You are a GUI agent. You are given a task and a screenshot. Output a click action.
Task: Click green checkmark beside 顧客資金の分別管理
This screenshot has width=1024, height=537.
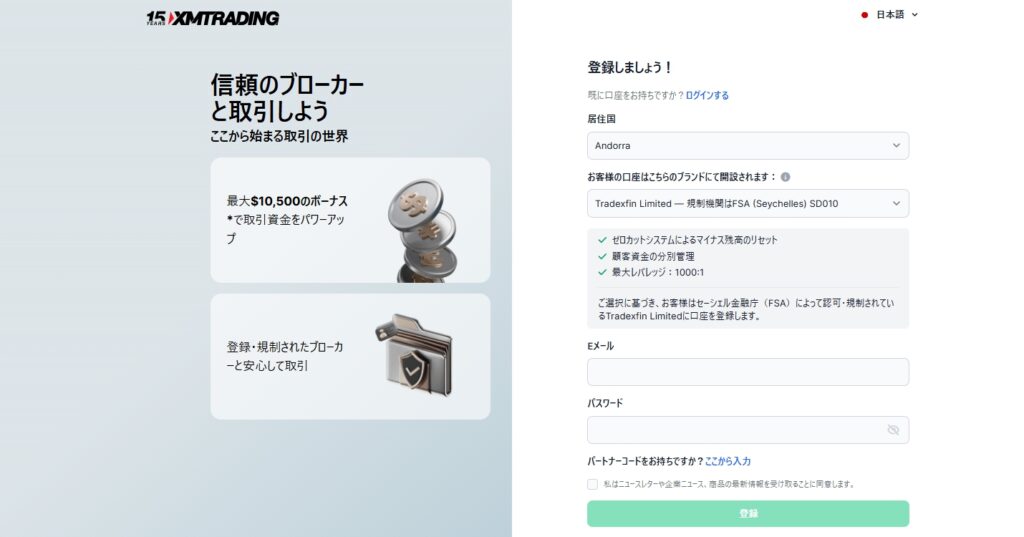[602, 256]
